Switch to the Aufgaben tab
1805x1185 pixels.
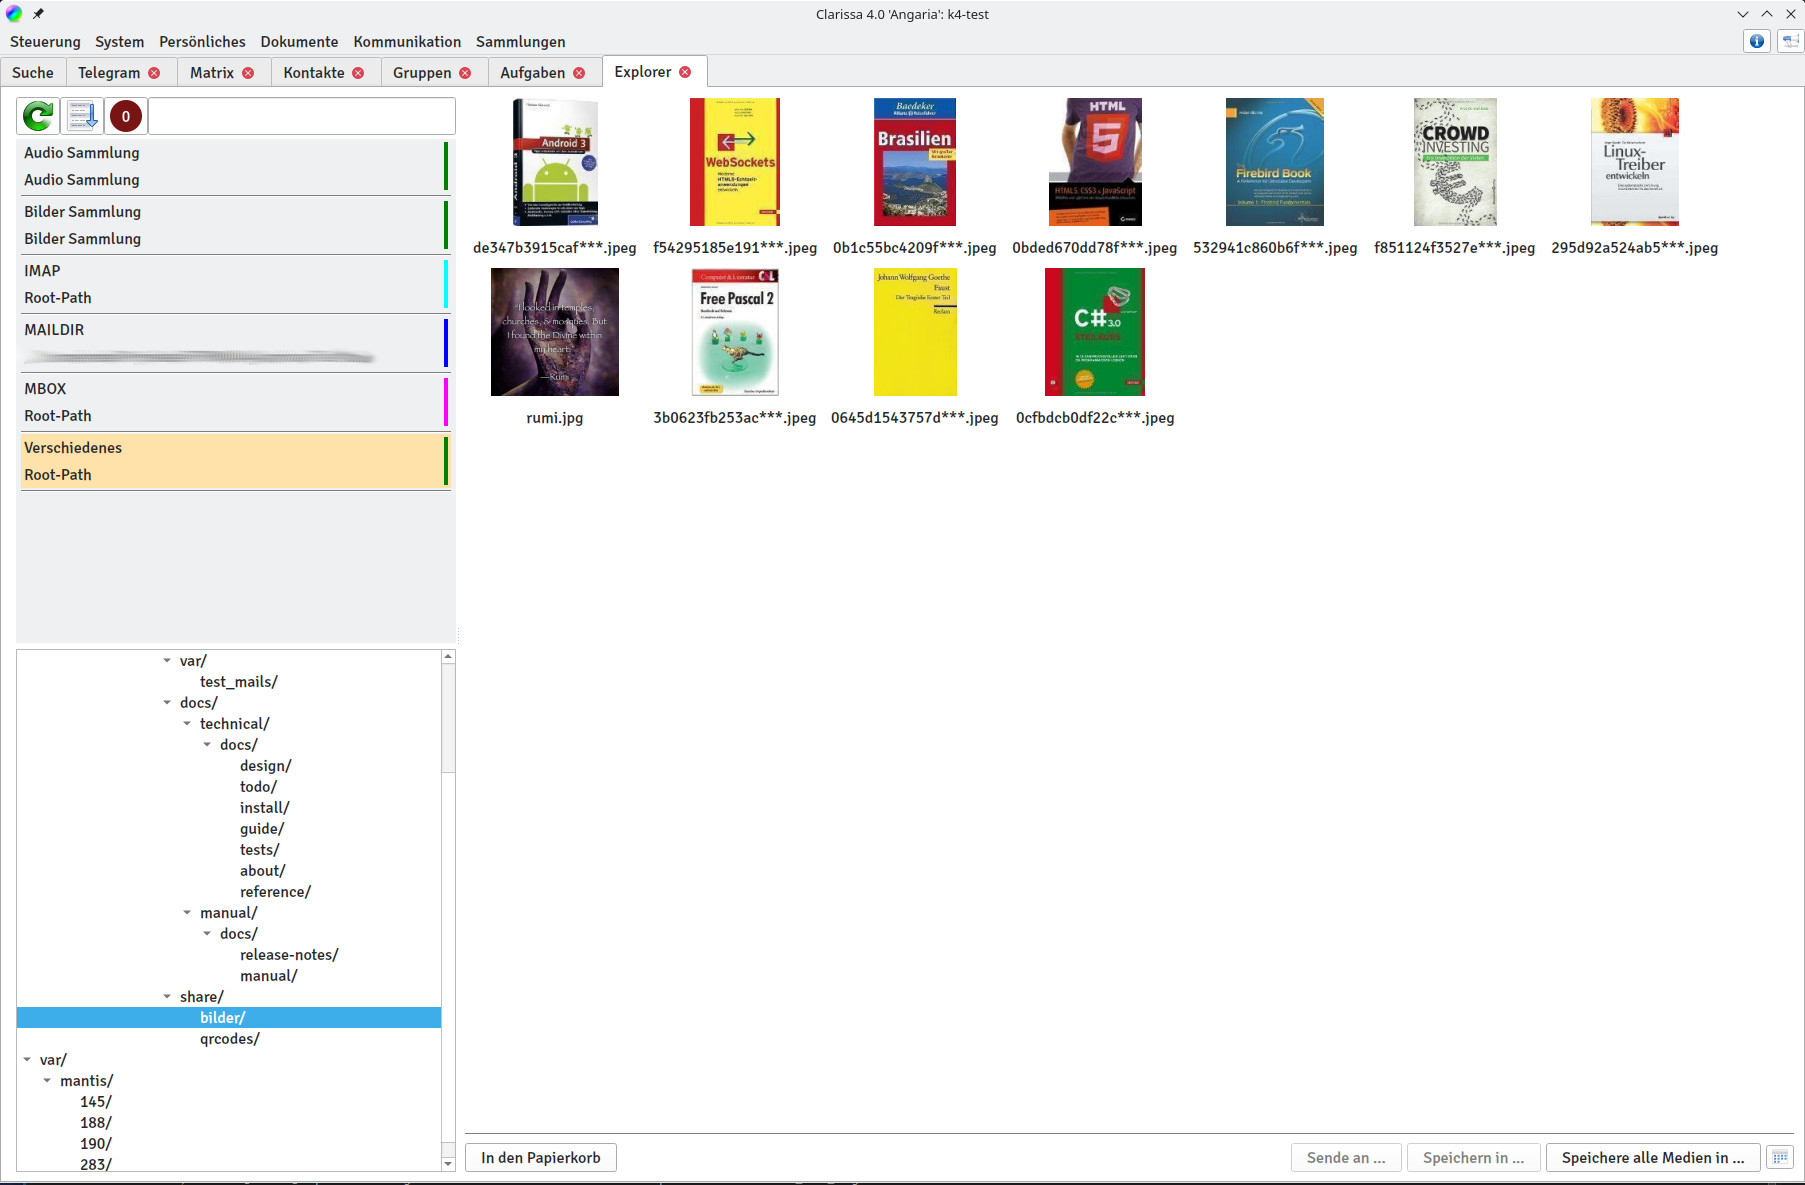(533, 73)
